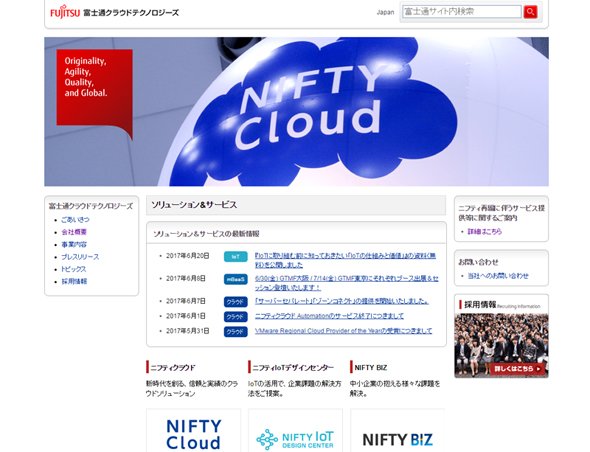590x452 pixels.
Task: Click the mBaaS category badge
Action: [236, 279]
